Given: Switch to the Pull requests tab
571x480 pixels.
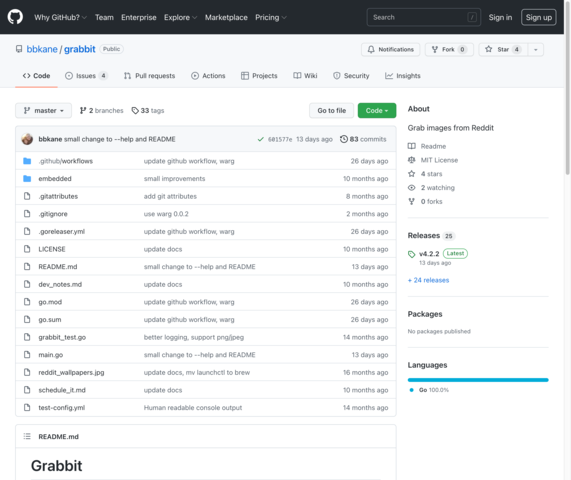Looking at the screenshot, I should coord(149,76).
